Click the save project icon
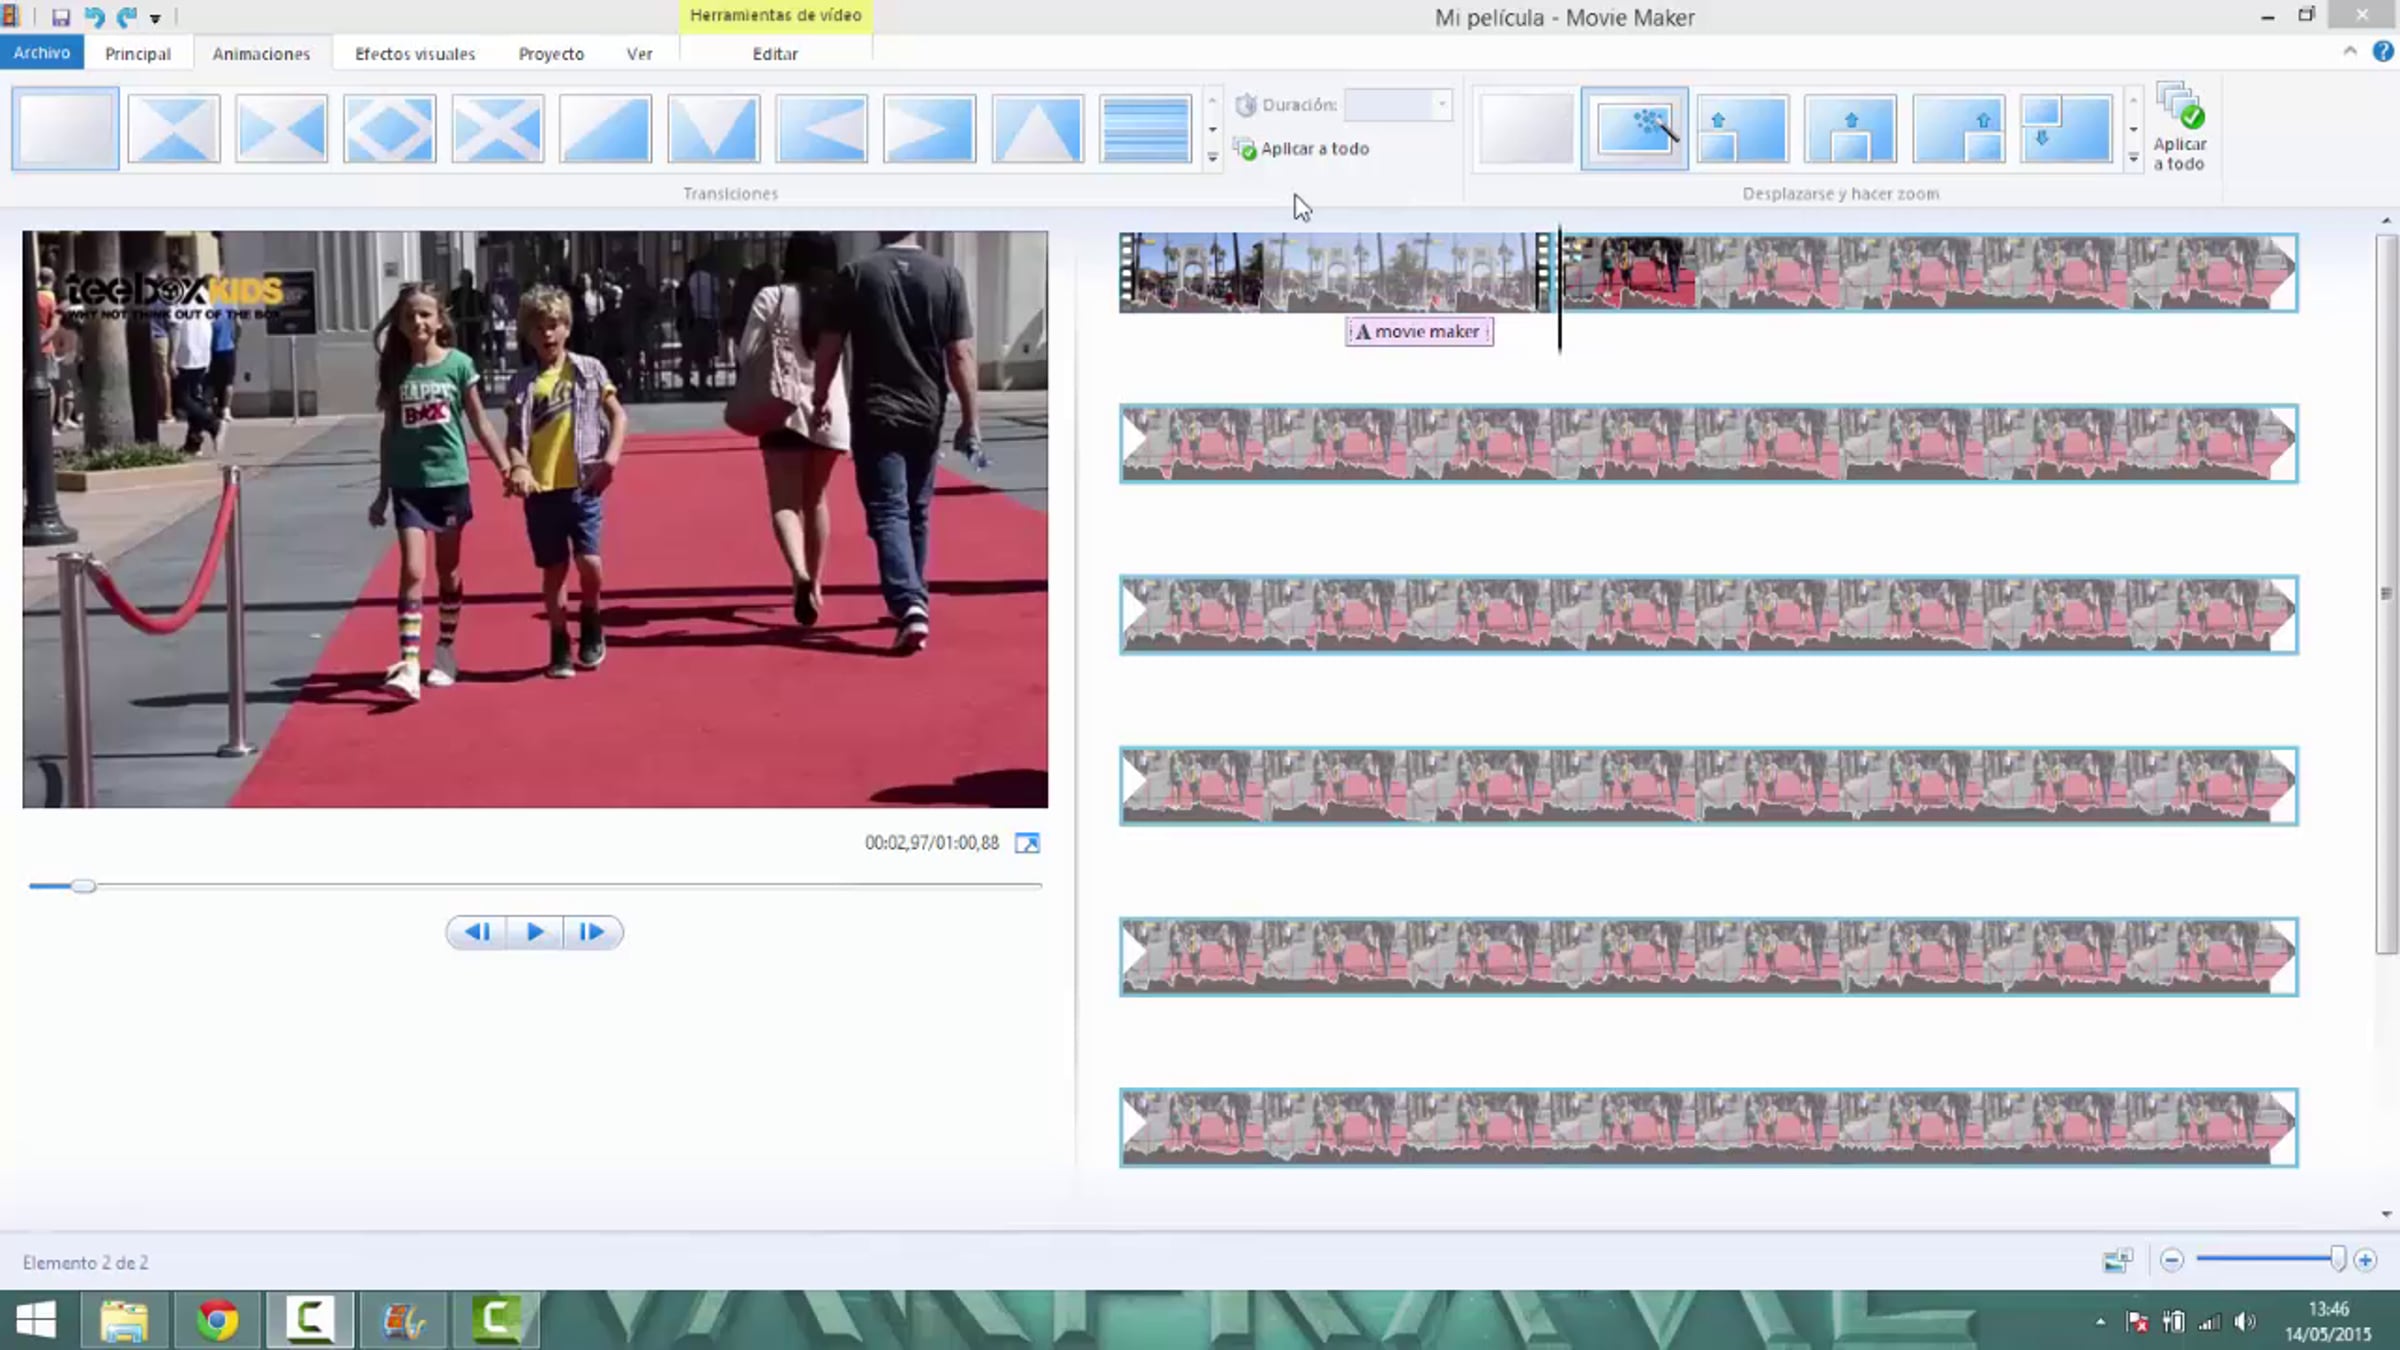 (61, 17)
